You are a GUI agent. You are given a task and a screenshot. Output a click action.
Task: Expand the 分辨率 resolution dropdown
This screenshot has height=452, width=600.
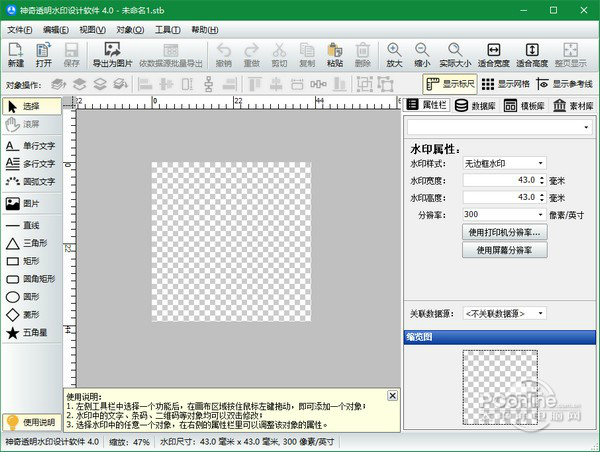(x=504, y=214)
